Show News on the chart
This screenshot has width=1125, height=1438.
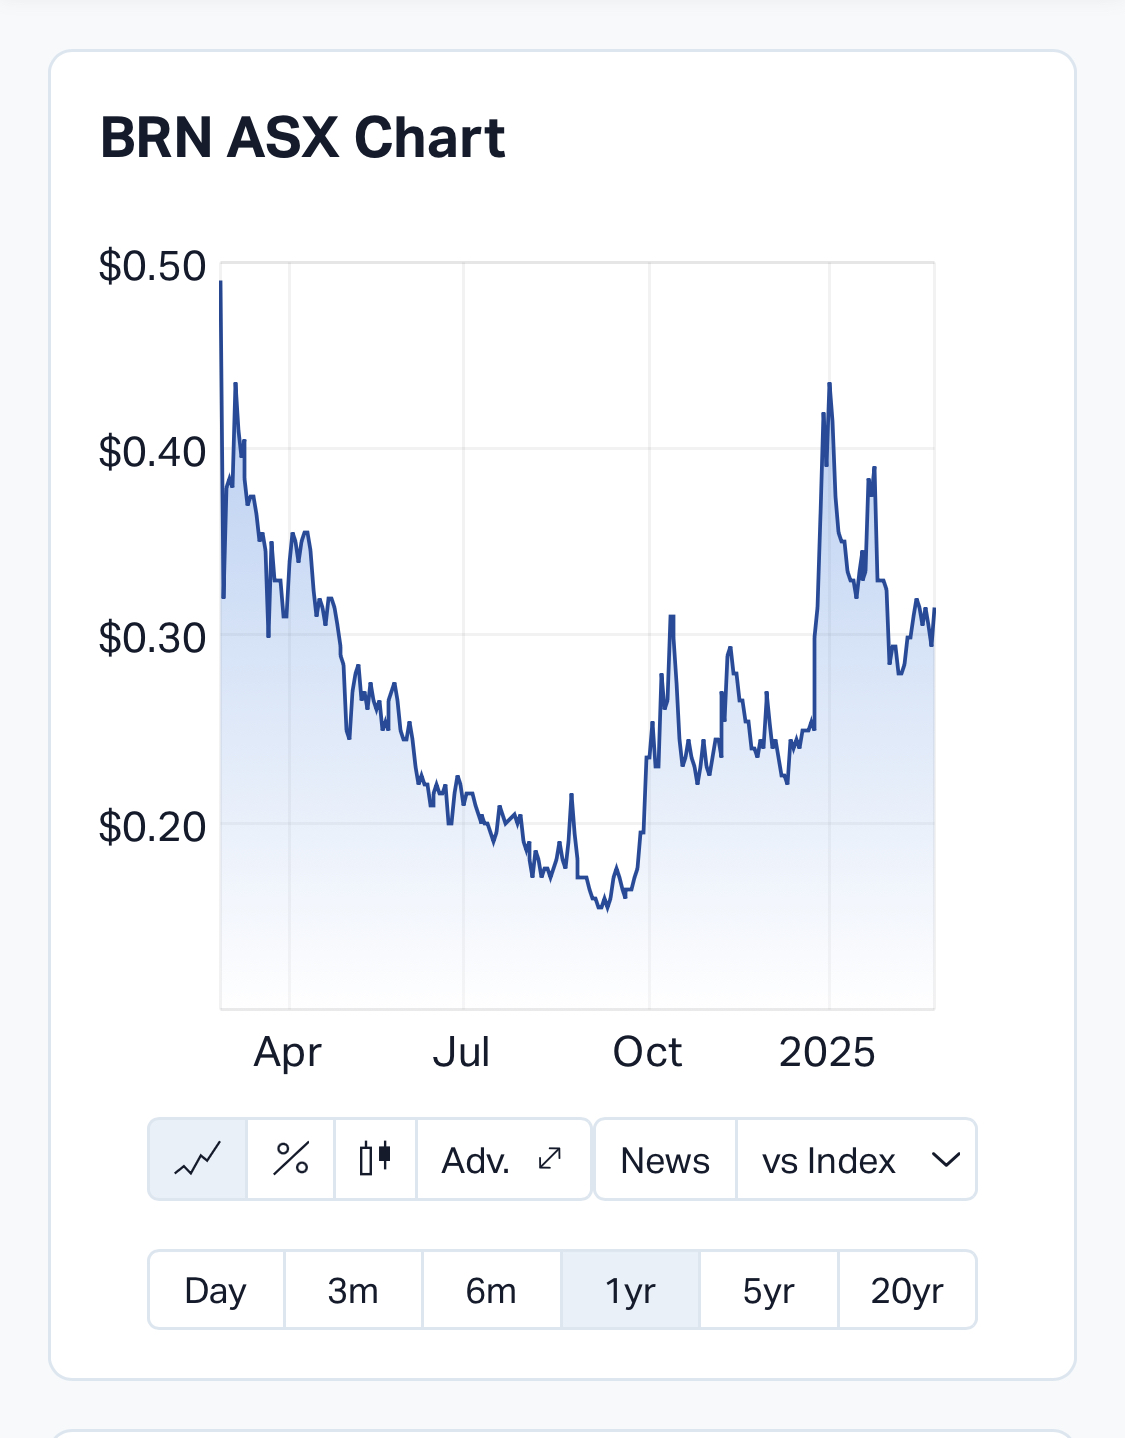click(x=665, y=1160)
